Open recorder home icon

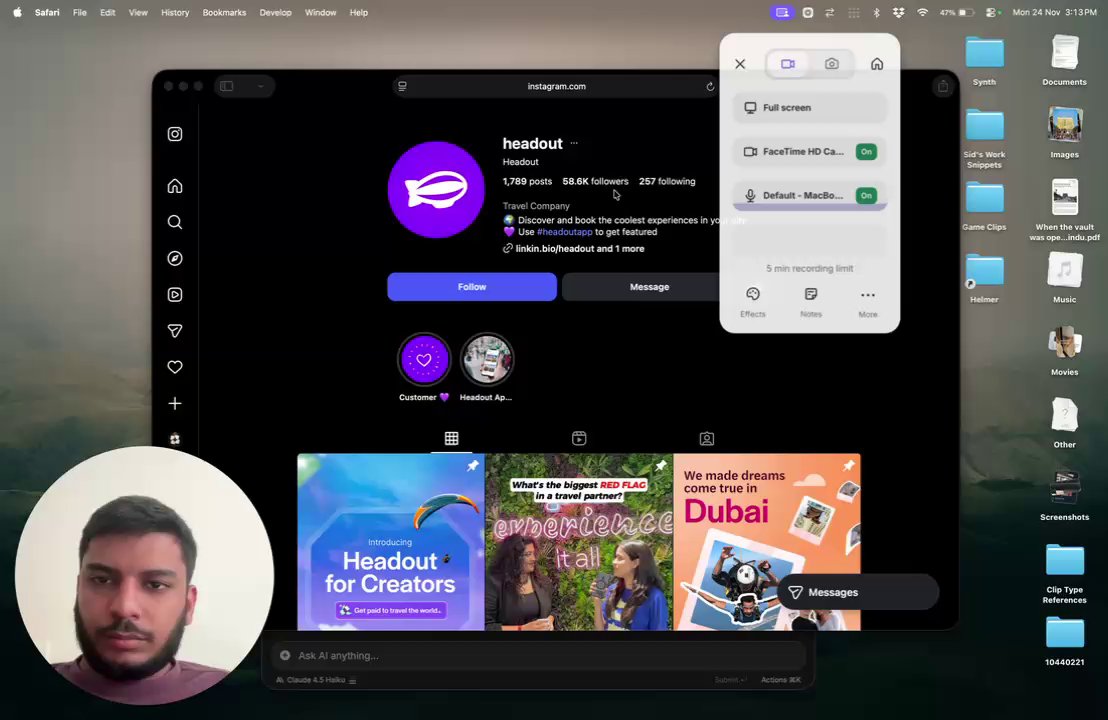[x=877, y=64]
